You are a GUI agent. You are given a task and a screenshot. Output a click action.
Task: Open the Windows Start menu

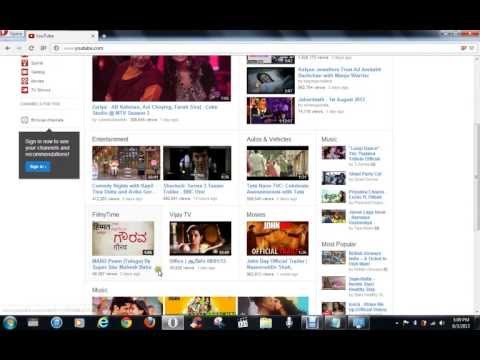coord(10,323)
